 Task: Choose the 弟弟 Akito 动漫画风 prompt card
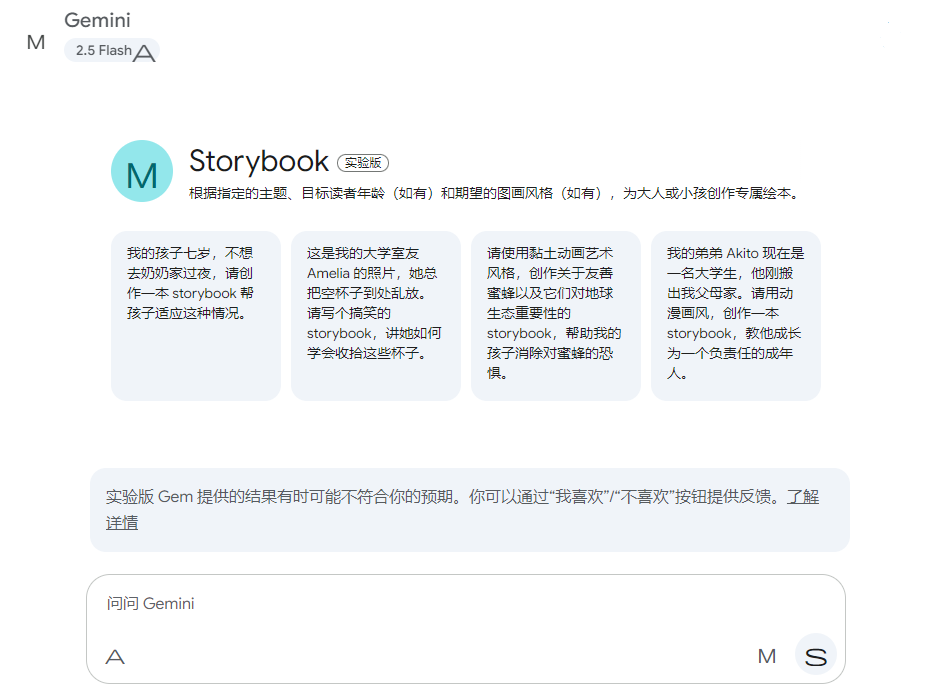736,316
